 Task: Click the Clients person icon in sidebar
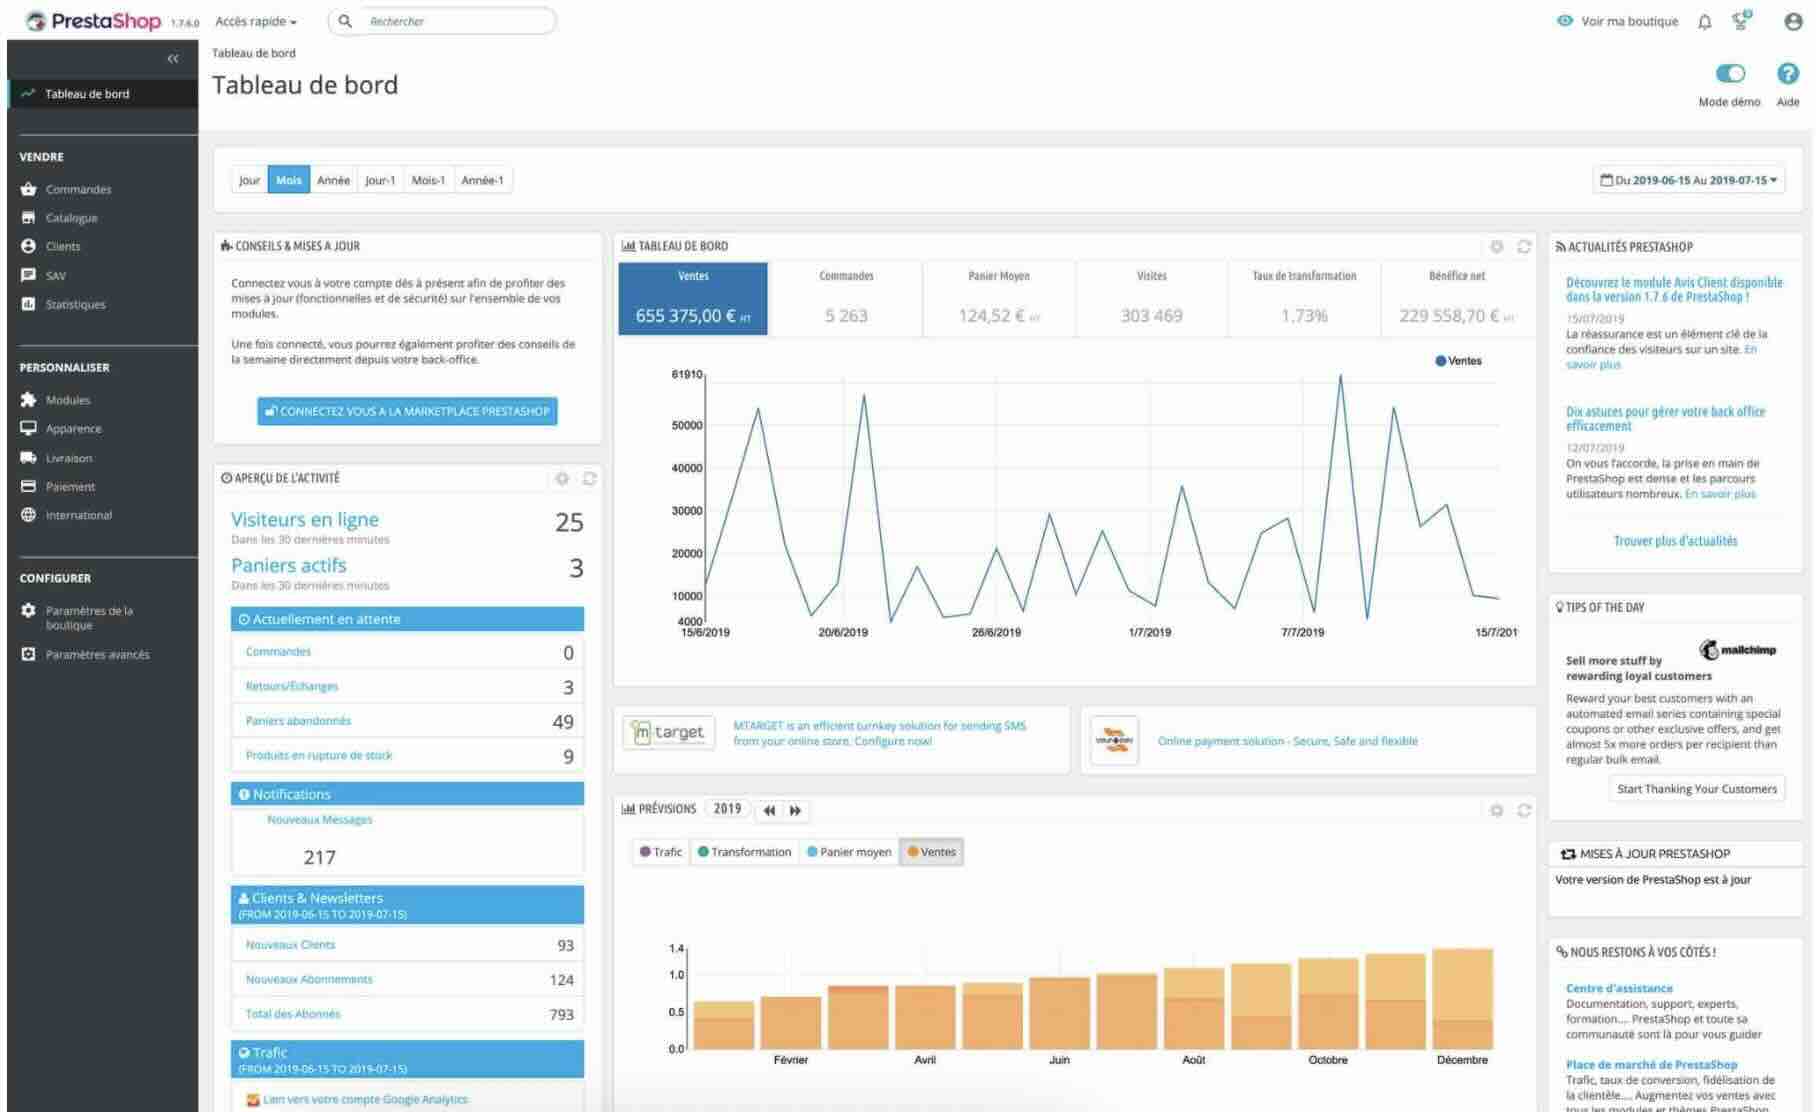tap(28, 246)
